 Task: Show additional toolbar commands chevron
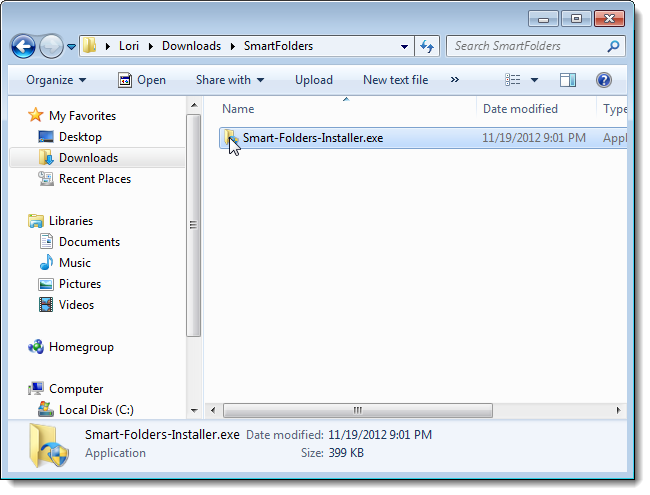(x=455, y=80)
